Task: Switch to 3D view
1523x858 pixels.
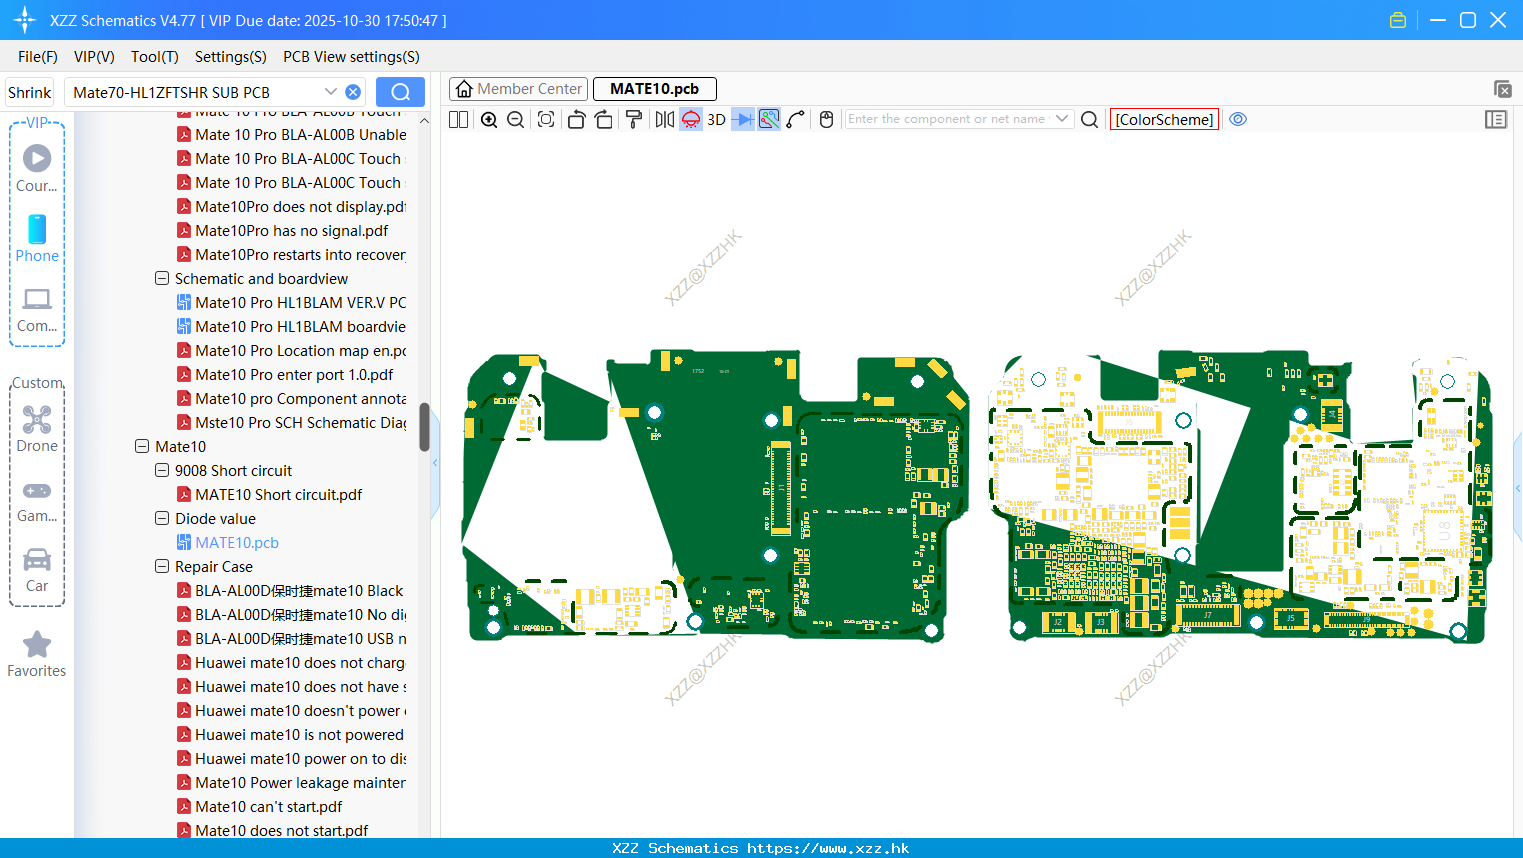Action: pyautogui.click(x=716, y=119)
